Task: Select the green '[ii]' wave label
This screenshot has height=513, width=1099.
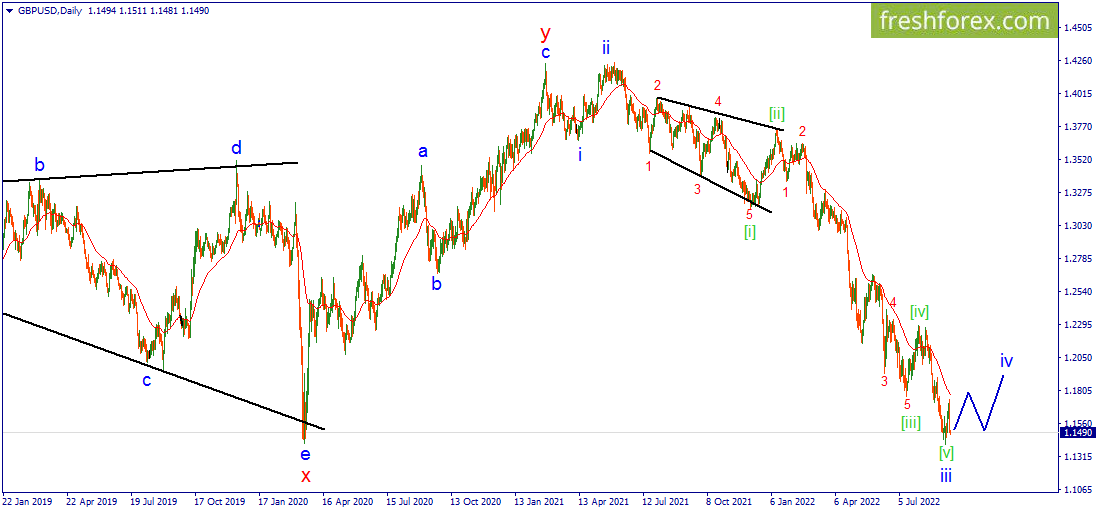Action: pos(777,112)
